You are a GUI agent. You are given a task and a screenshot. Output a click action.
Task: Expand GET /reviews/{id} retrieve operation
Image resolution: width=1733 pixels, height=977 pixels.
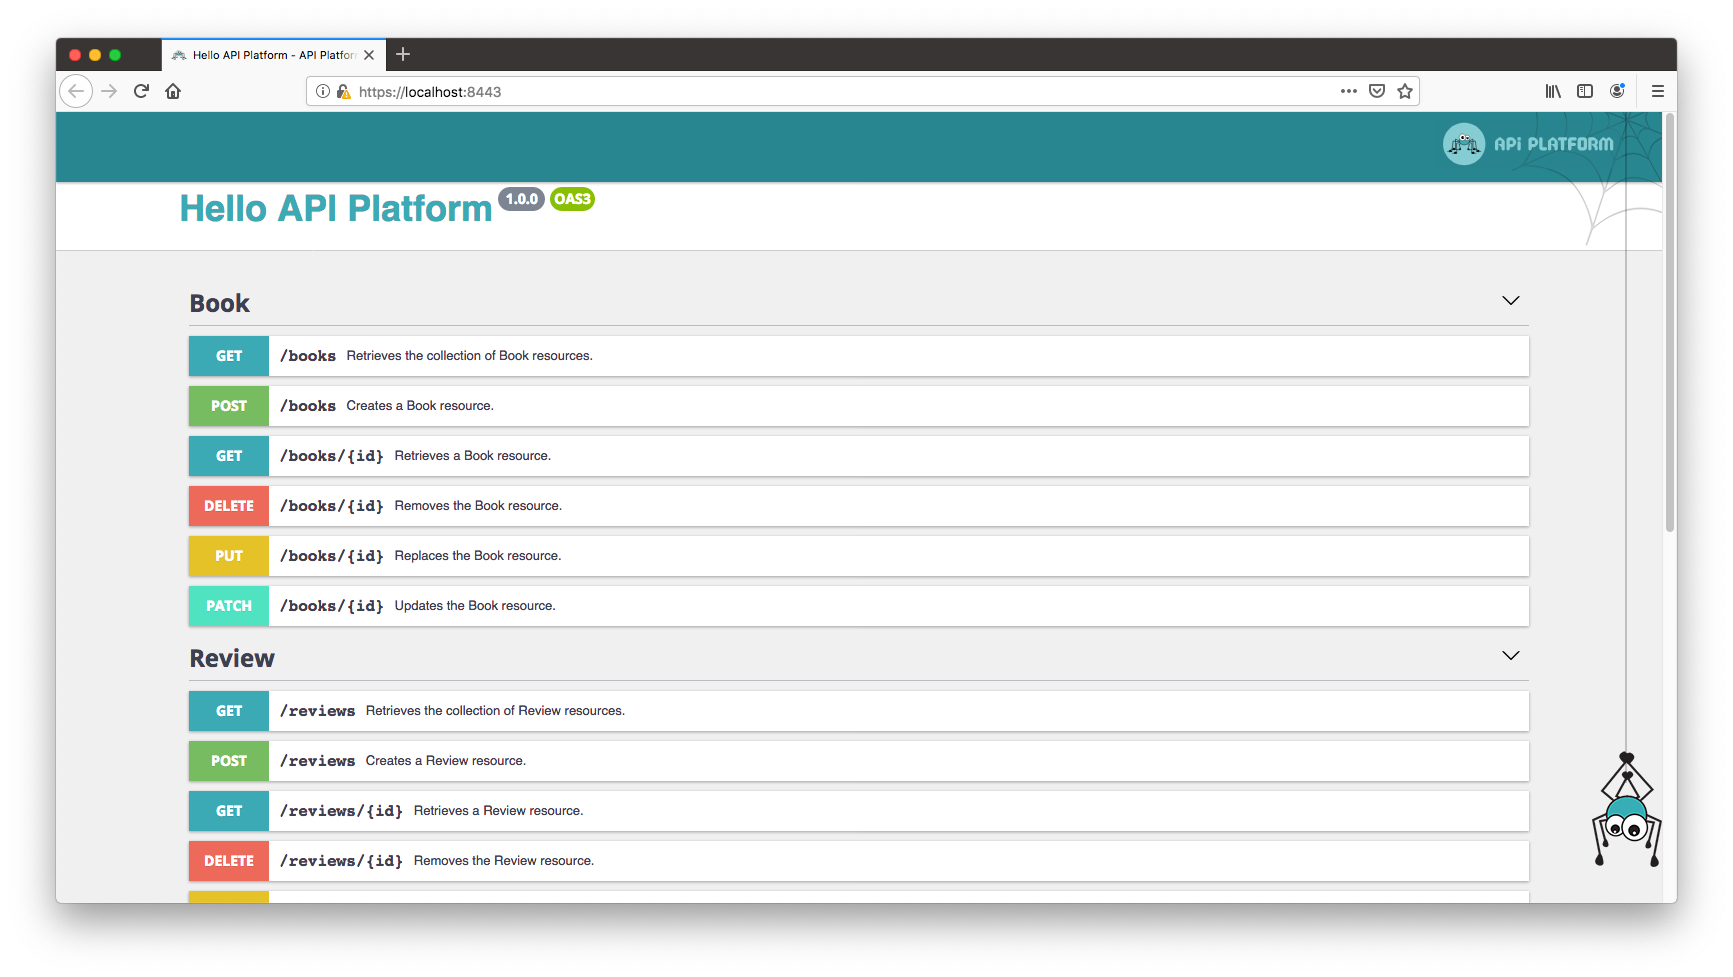pos(858,811)
